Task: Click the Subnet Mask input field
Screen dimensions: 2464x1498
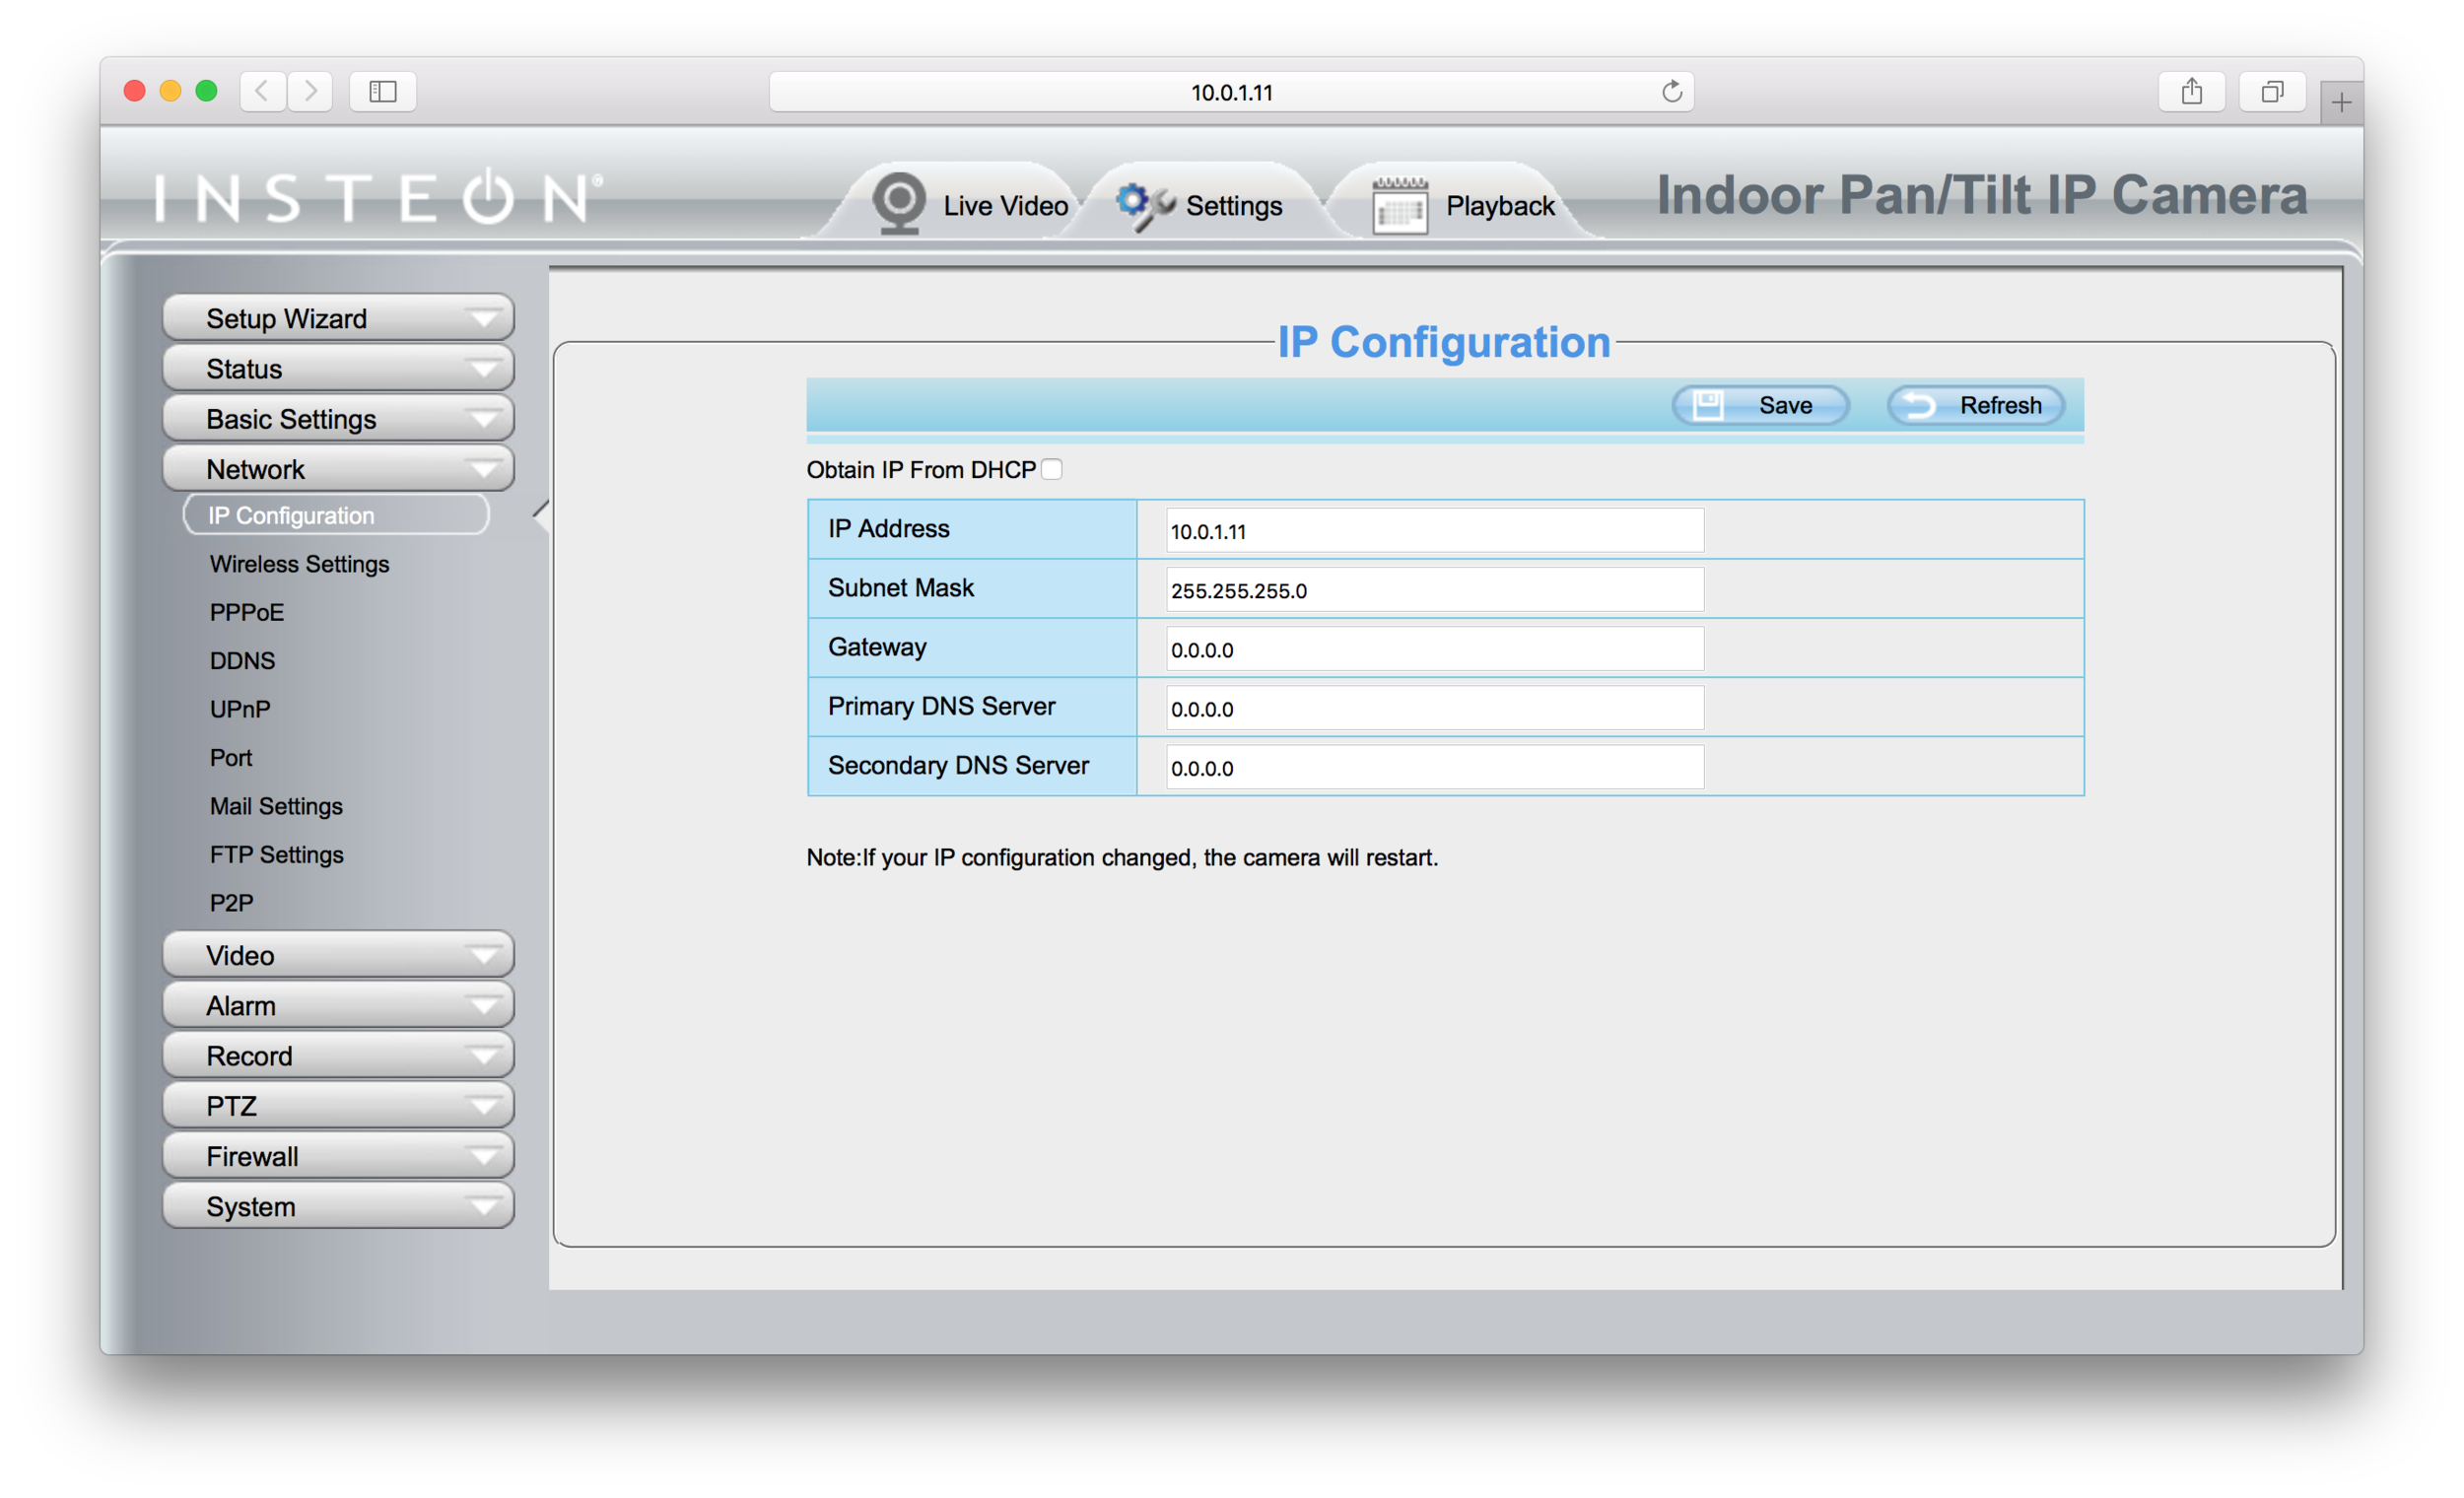Action: tap(1435, 589)
